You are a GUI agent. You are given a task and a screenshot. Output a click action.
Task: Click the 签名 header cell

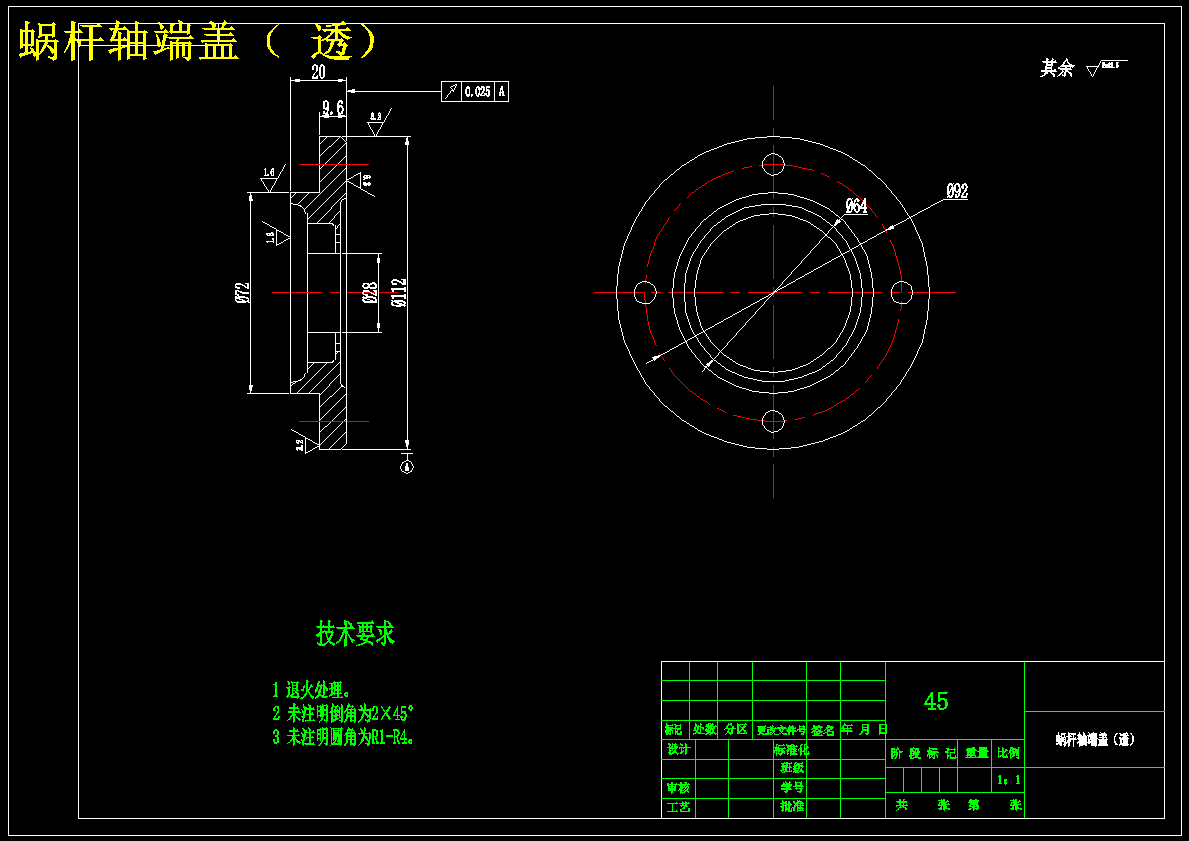click(x=824, y=730)
